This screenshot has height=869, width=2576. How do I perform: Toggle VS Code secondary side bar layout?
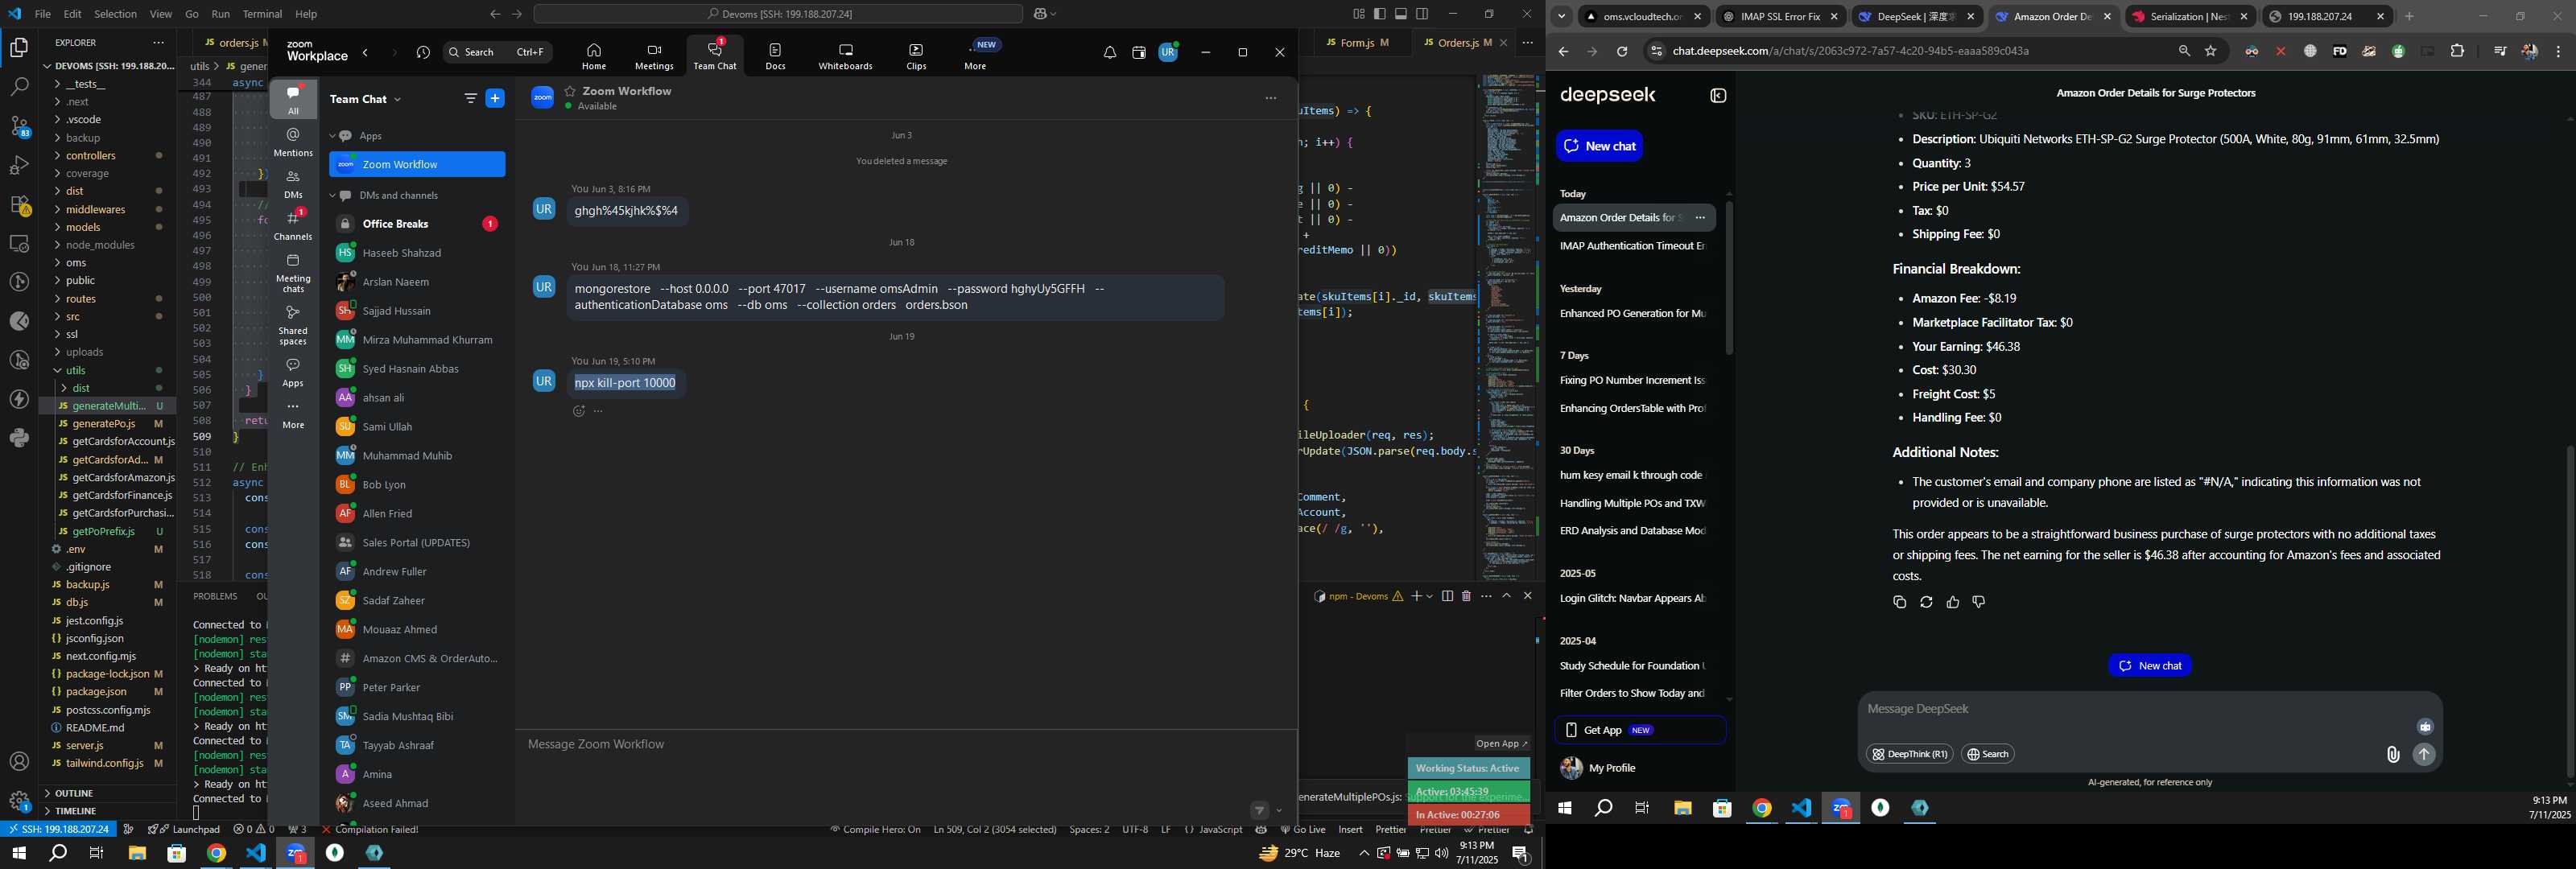[1422, 14]
